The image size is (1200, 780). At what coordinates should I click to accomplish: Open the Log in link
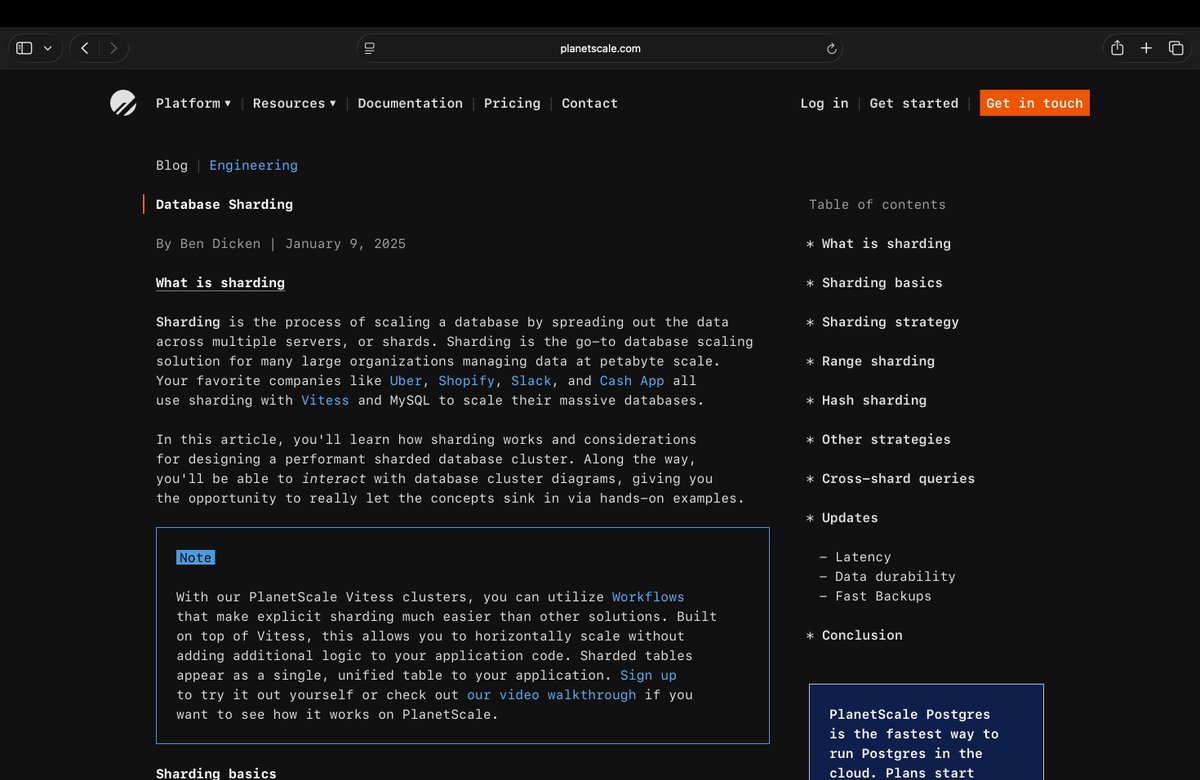(824, 103)
